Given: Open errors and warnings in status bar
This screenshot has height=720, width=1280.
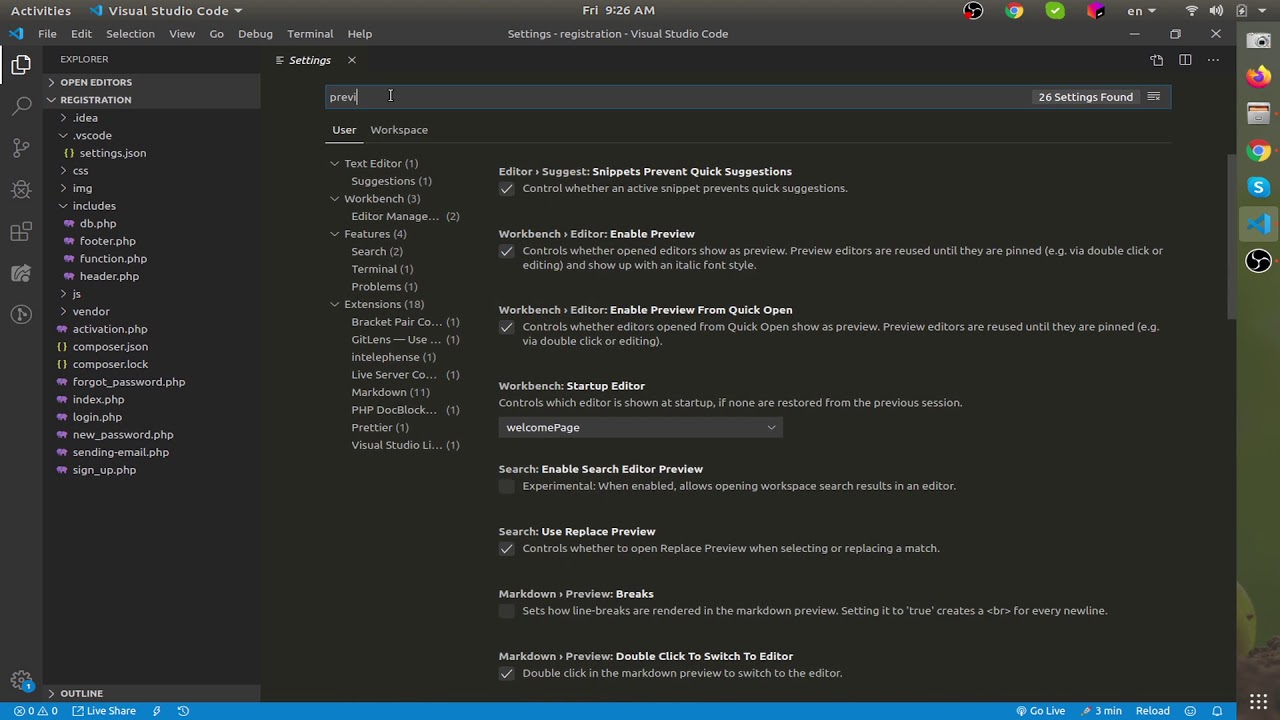Looking at the screenshot, I should tap(35, 711).
